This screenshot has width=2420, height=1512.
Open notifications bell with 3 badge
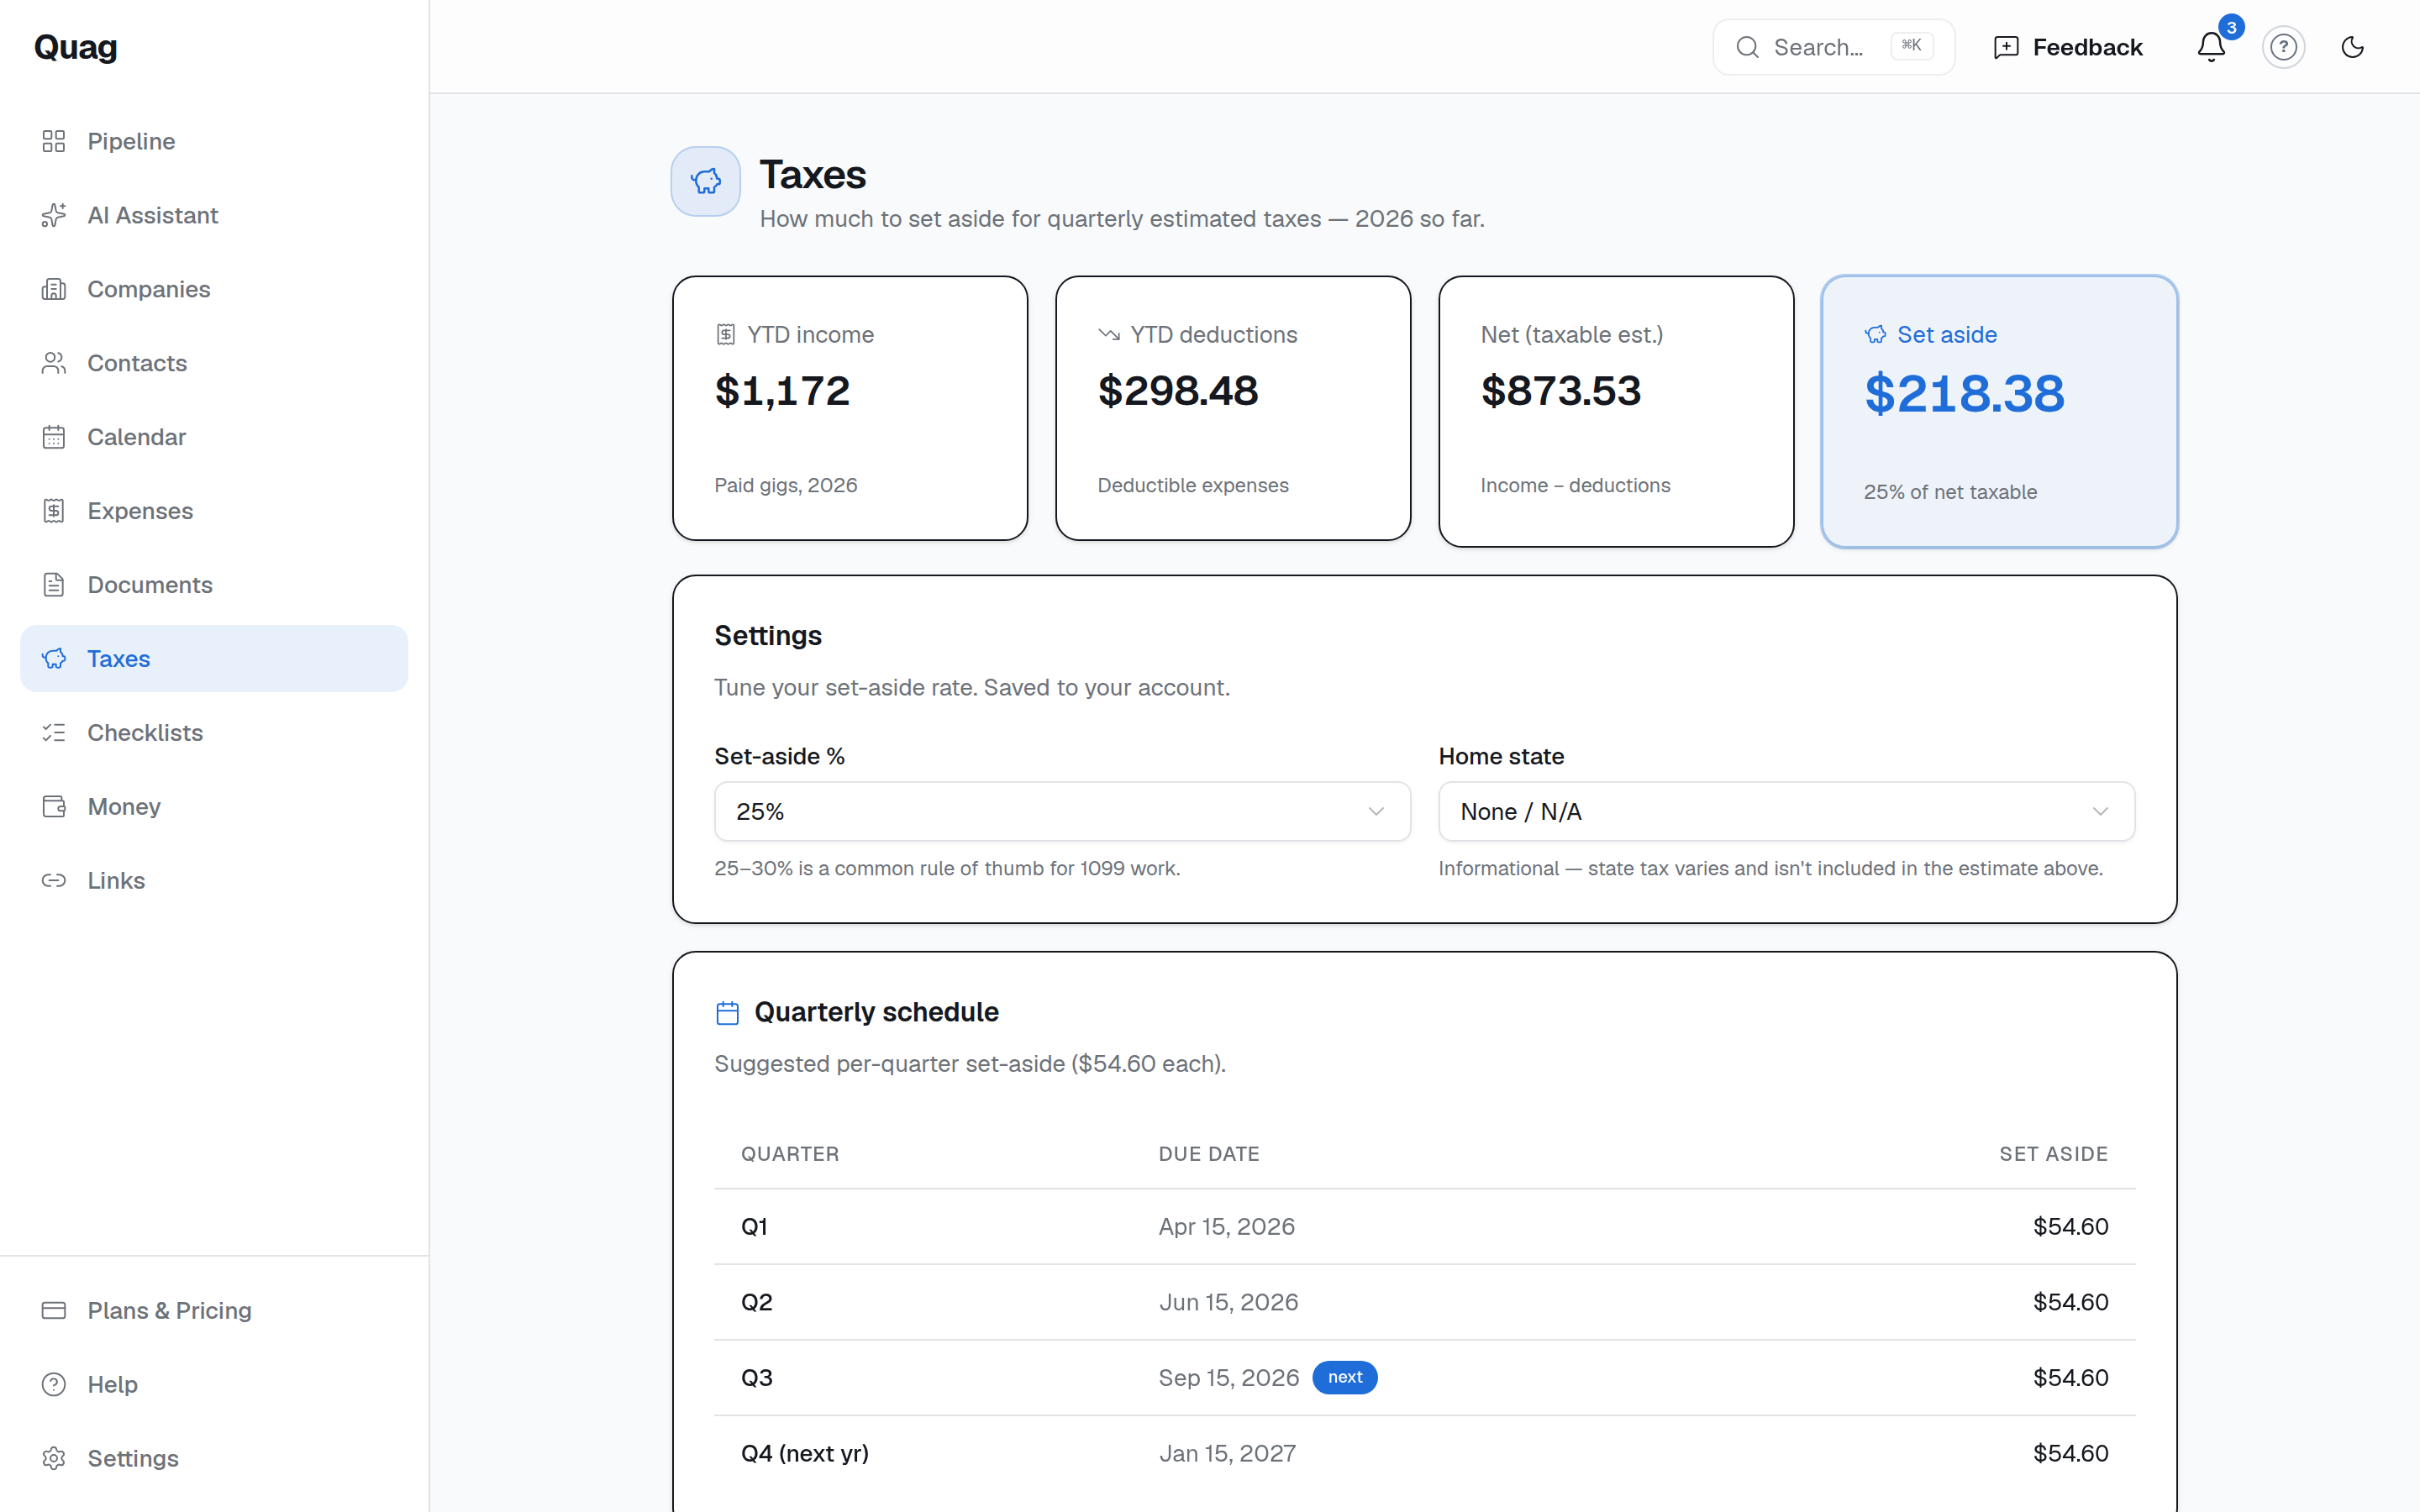tap(2211, 47)
